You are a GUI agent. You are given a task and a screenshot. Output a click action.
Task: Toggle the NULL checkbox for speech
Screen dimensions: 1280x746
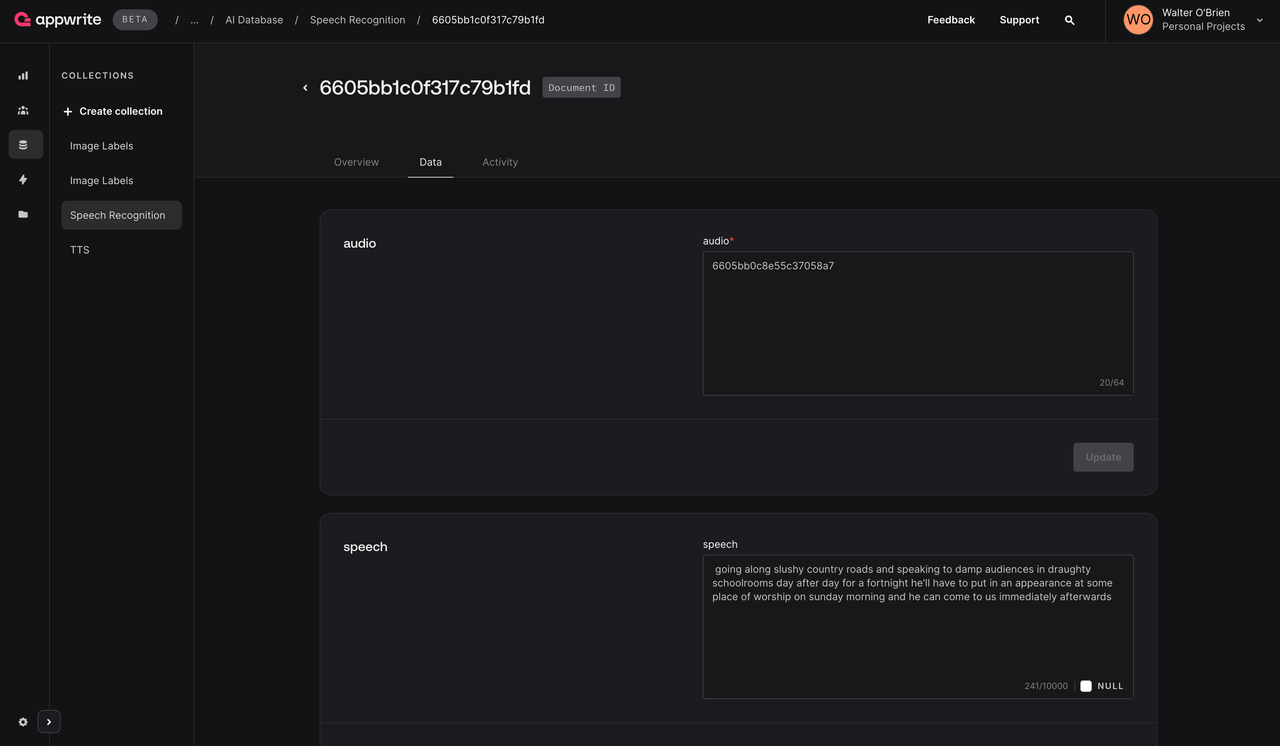pyautogui.click(x=1086, y=686)
